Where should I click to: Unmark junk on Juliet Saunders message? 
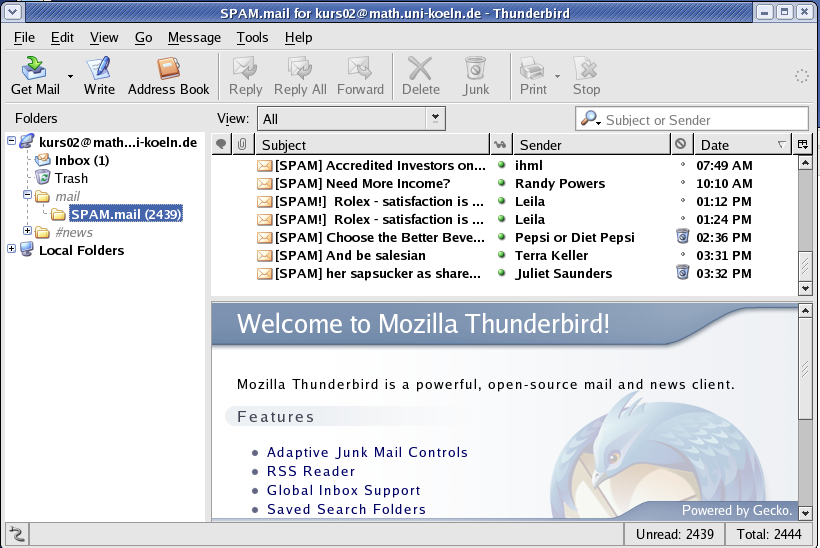682,272
